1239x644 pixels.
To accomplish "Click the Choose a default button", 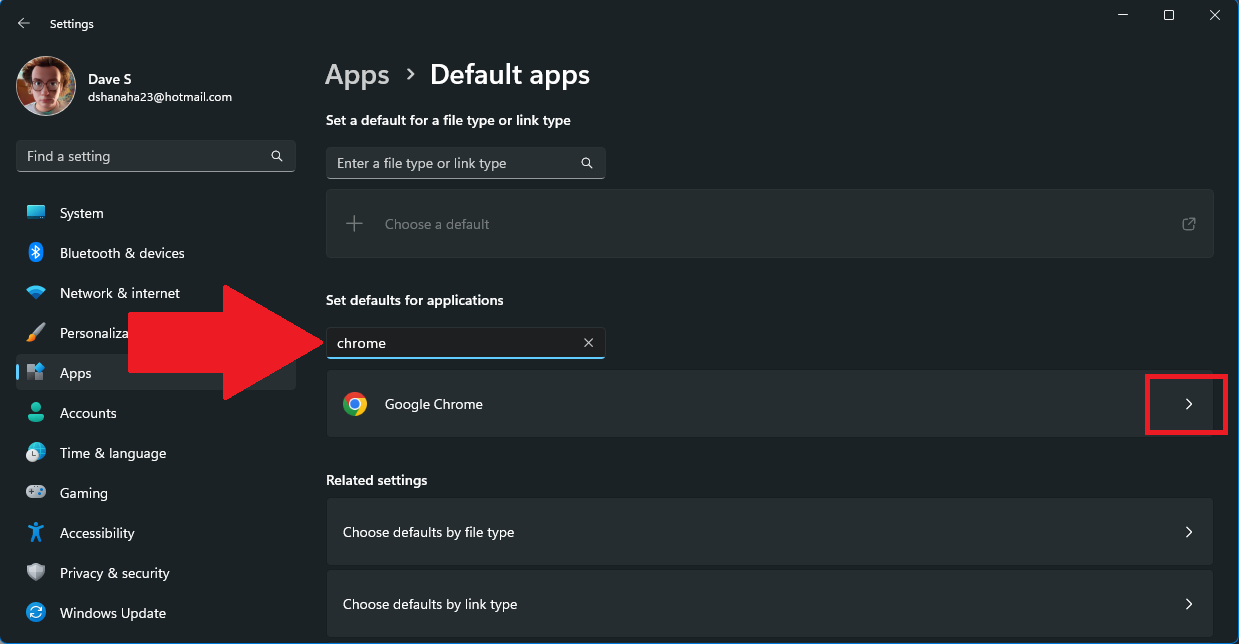I will click(x=437, y=224).
